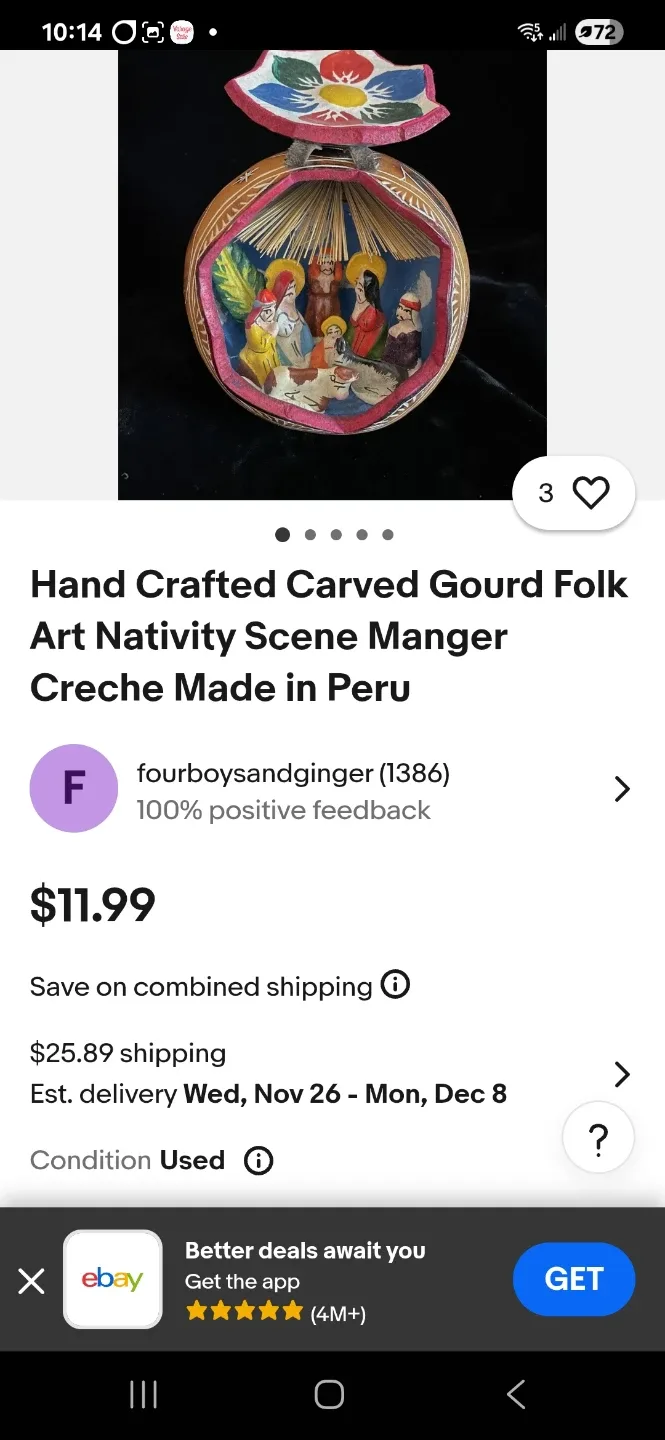Dismiss the app banner with the X
The height and width of the screenshot is (1440, 665).
point(31,1281)
